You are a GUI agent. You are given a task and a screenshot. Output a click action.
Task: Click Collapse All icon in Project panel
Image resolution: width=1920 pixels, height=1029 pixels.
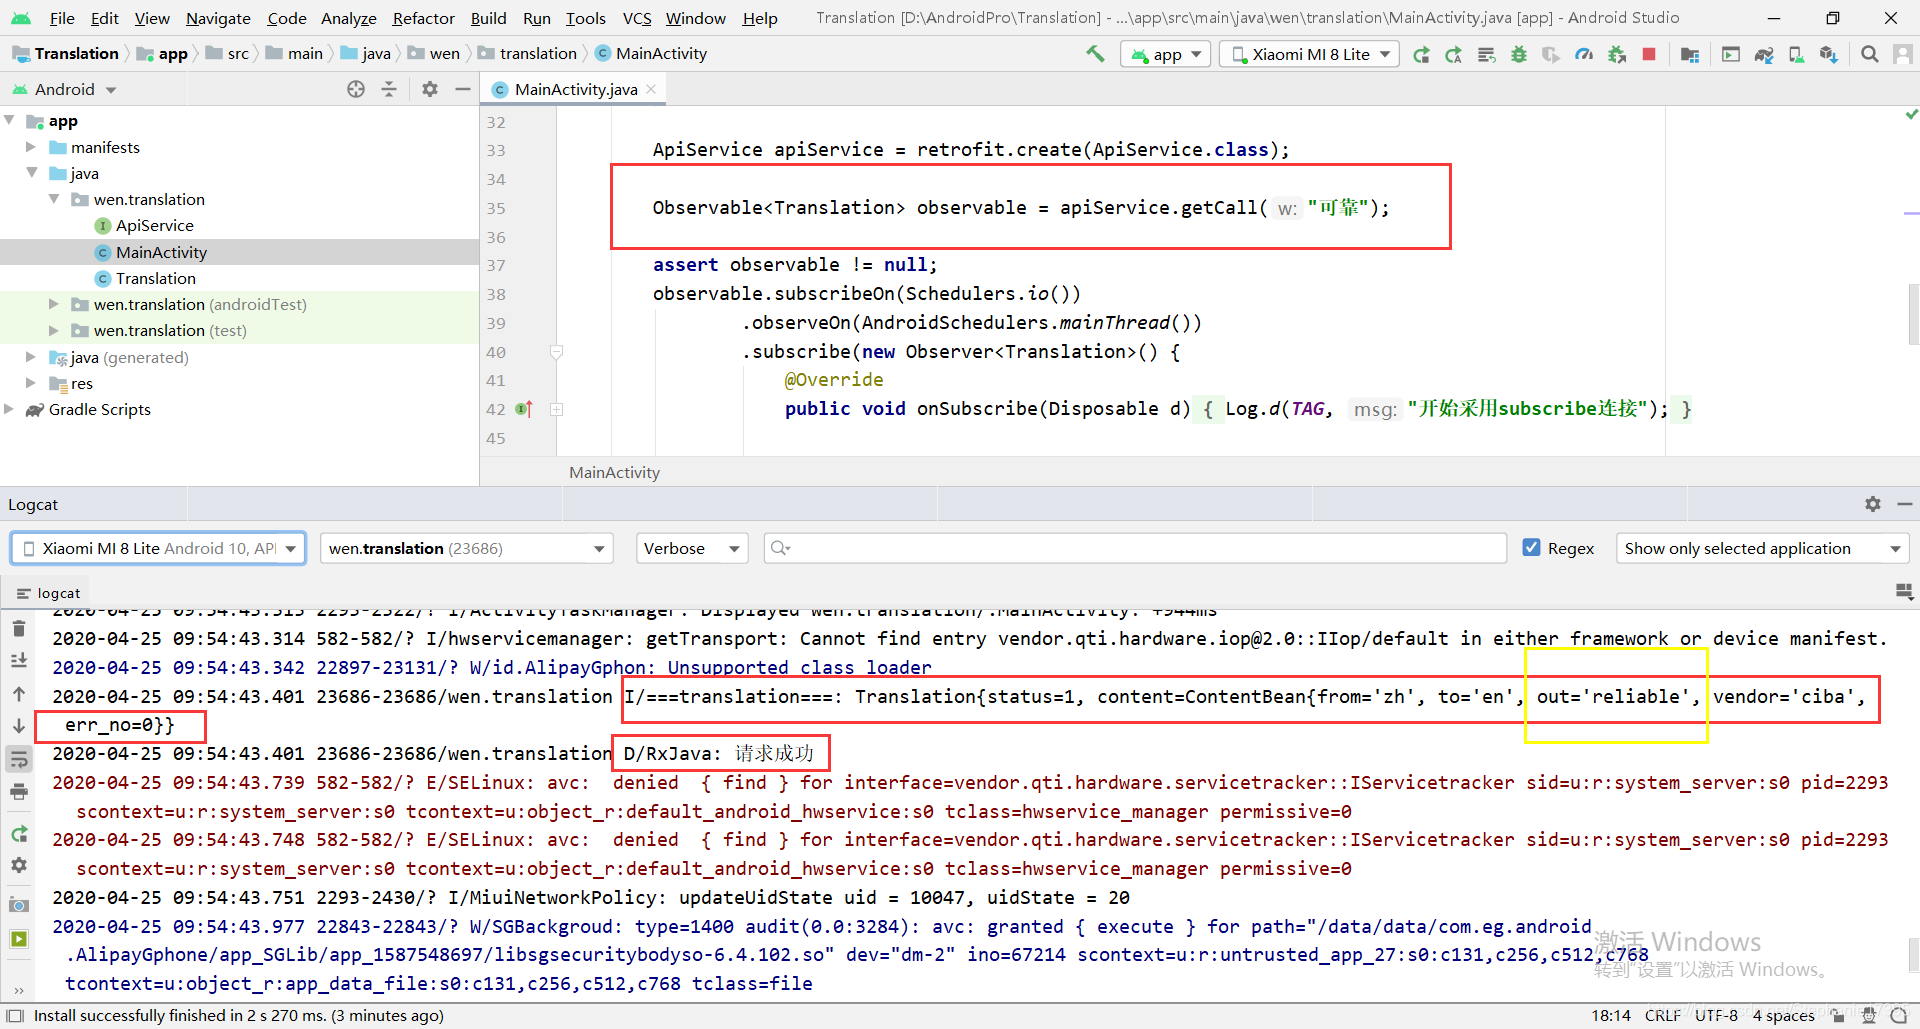coord(389,89)
